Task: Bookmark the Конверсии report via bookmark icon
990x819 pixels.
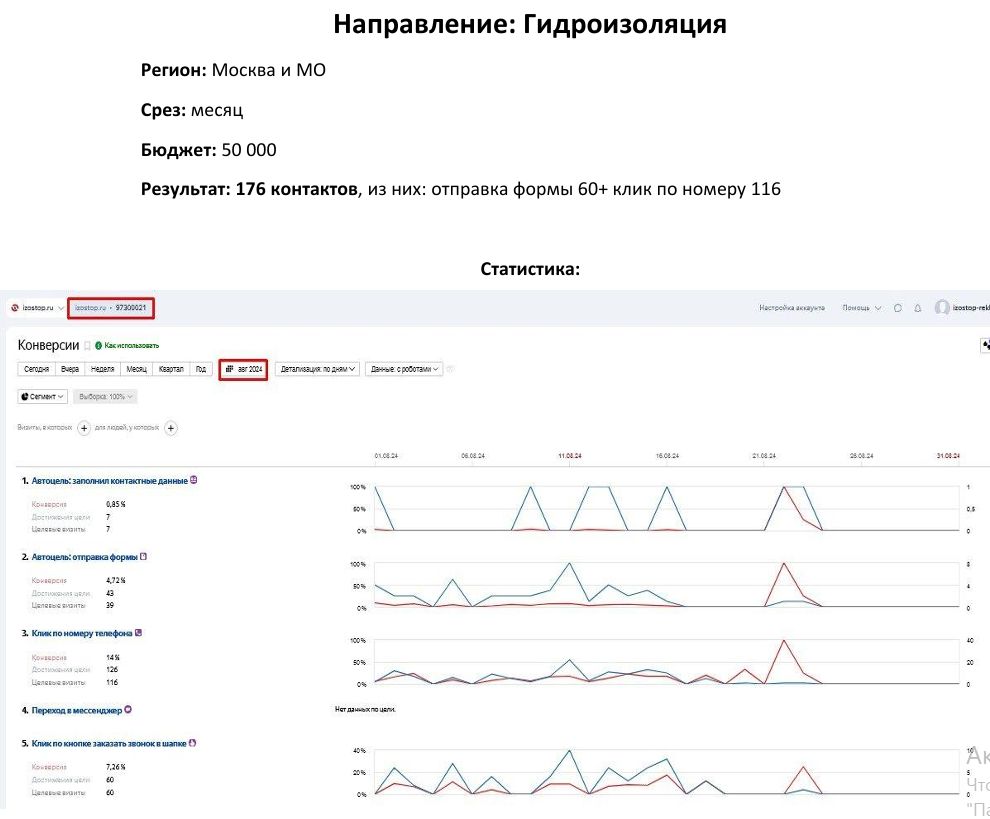Action: [x=88, y=346]
